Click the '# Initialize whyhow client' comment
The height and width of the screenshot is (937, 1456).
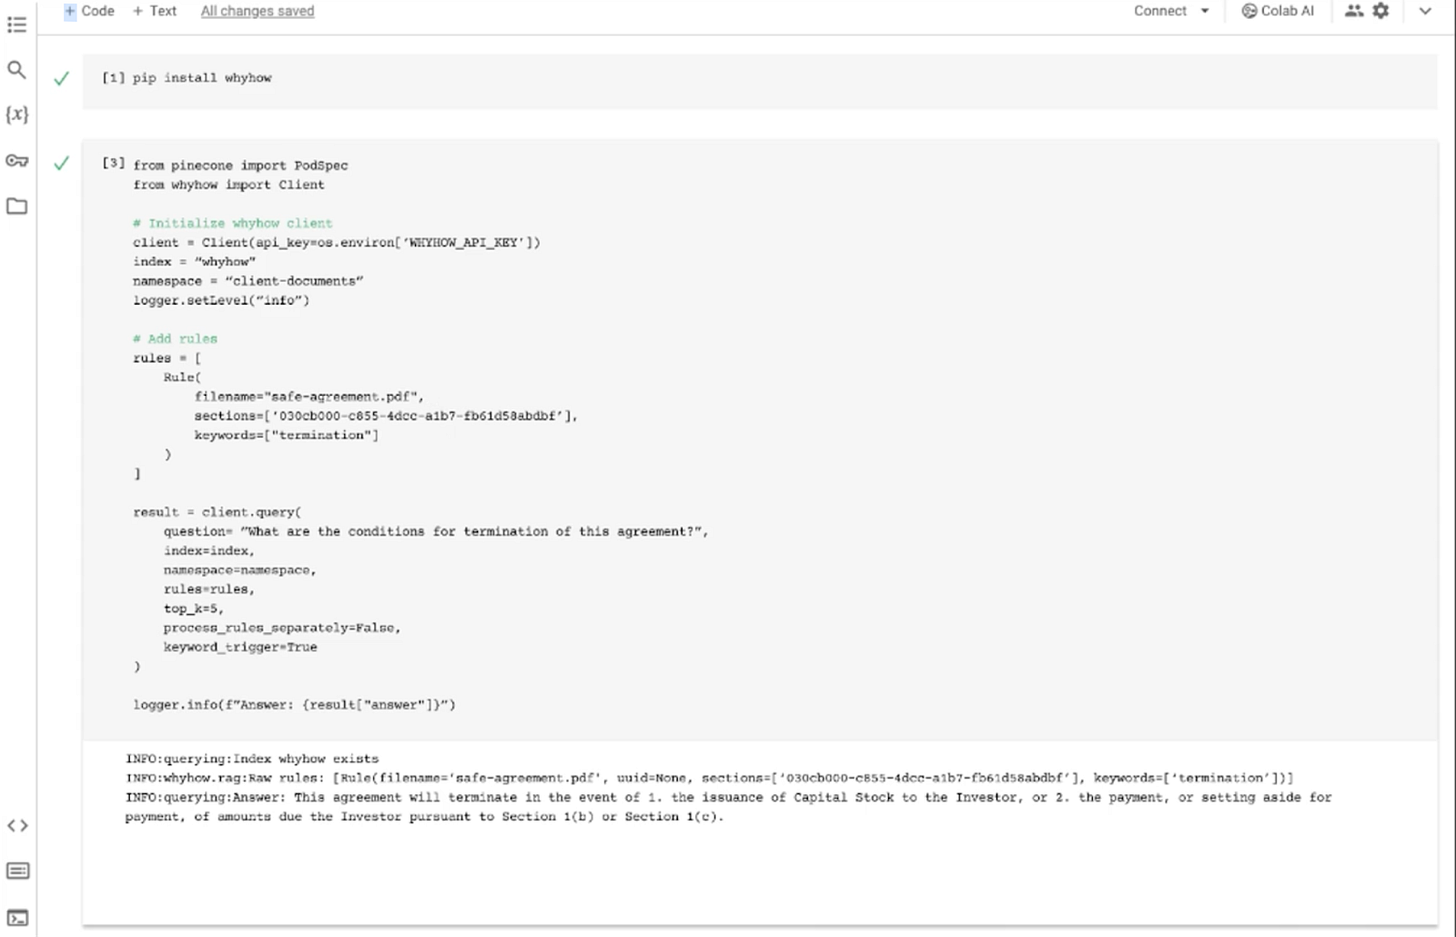click(x=232, y=223)
